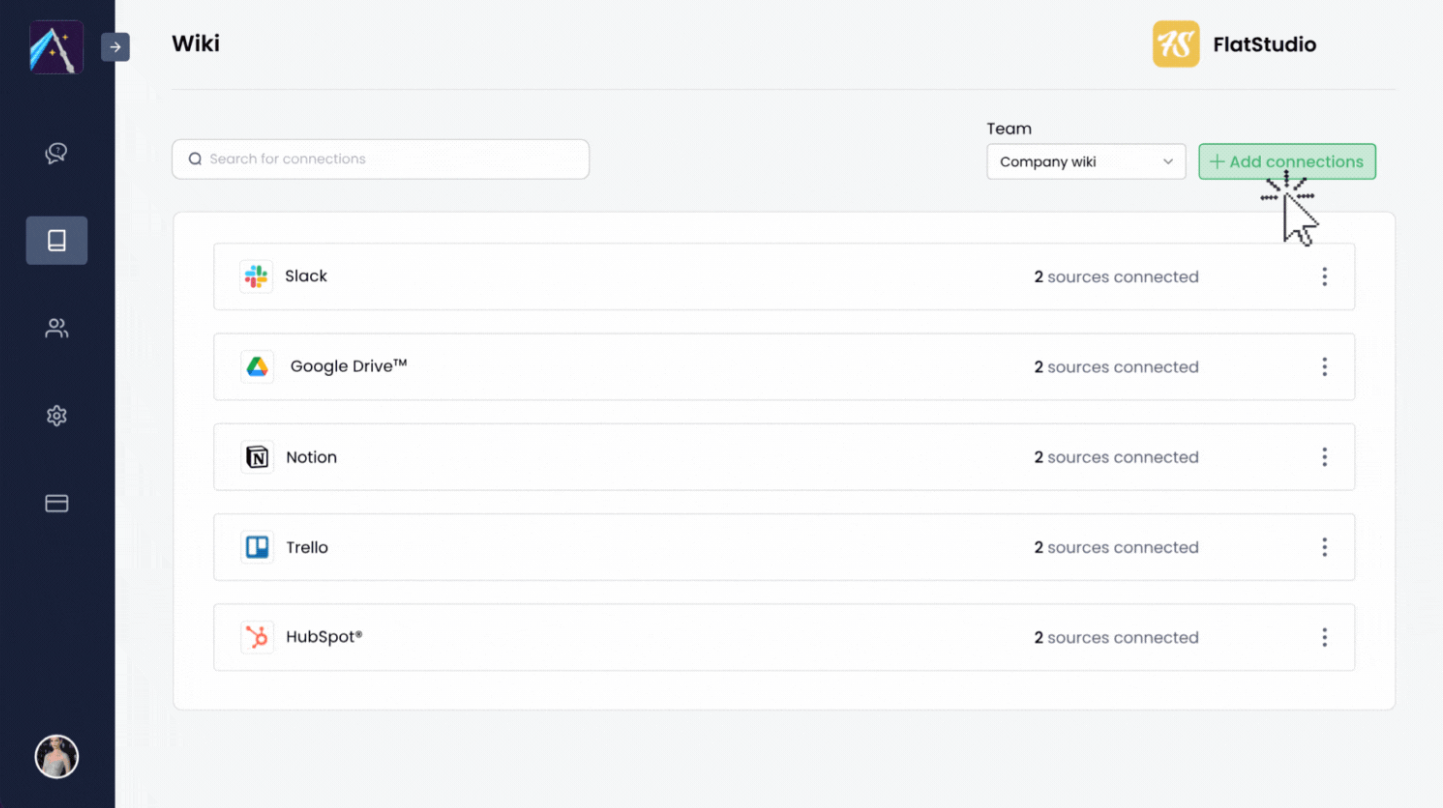Open the three-dot menu for Notion
Screen dimensions: 1443x808
point(1324,457)
